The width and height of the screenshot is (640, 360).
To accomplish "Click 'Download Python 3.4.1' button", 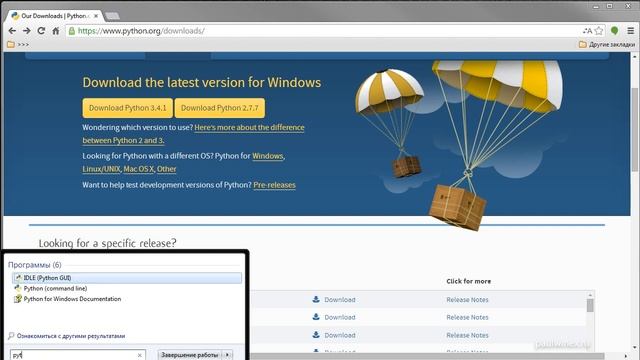I will click(x=128, y=108).
